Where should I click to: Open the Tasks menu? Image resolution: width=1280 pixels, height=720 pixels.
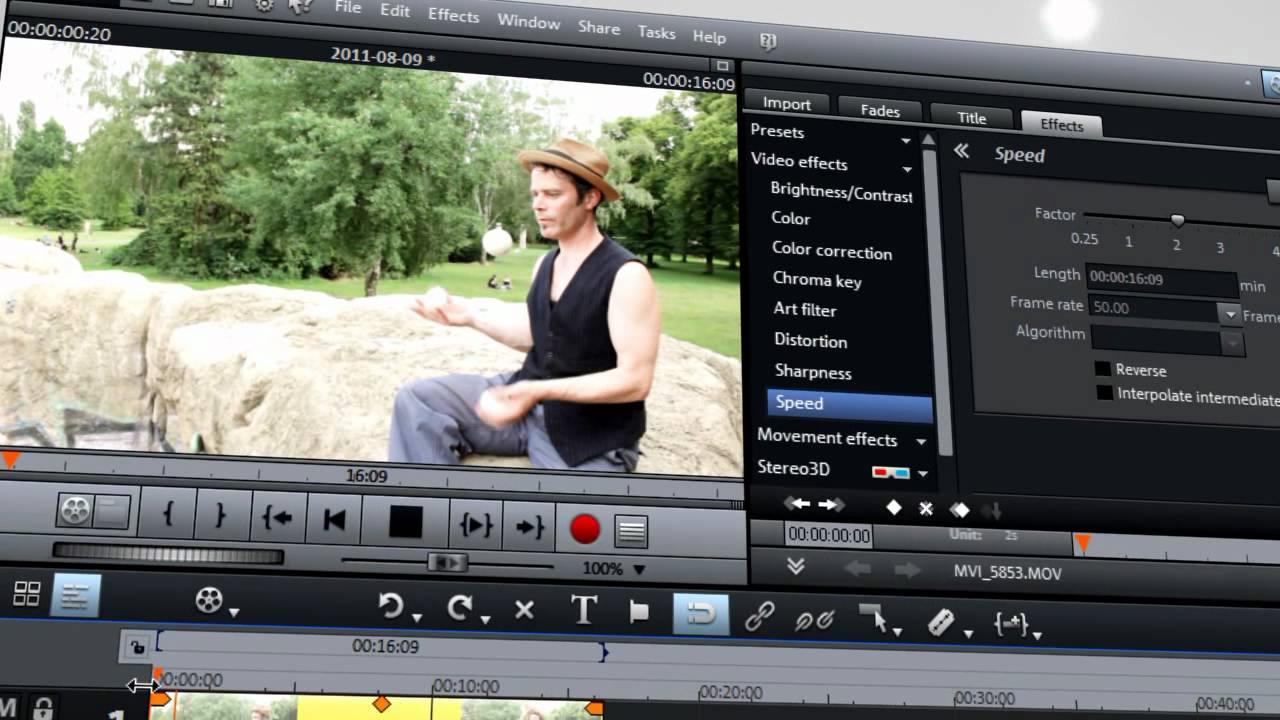656,32
